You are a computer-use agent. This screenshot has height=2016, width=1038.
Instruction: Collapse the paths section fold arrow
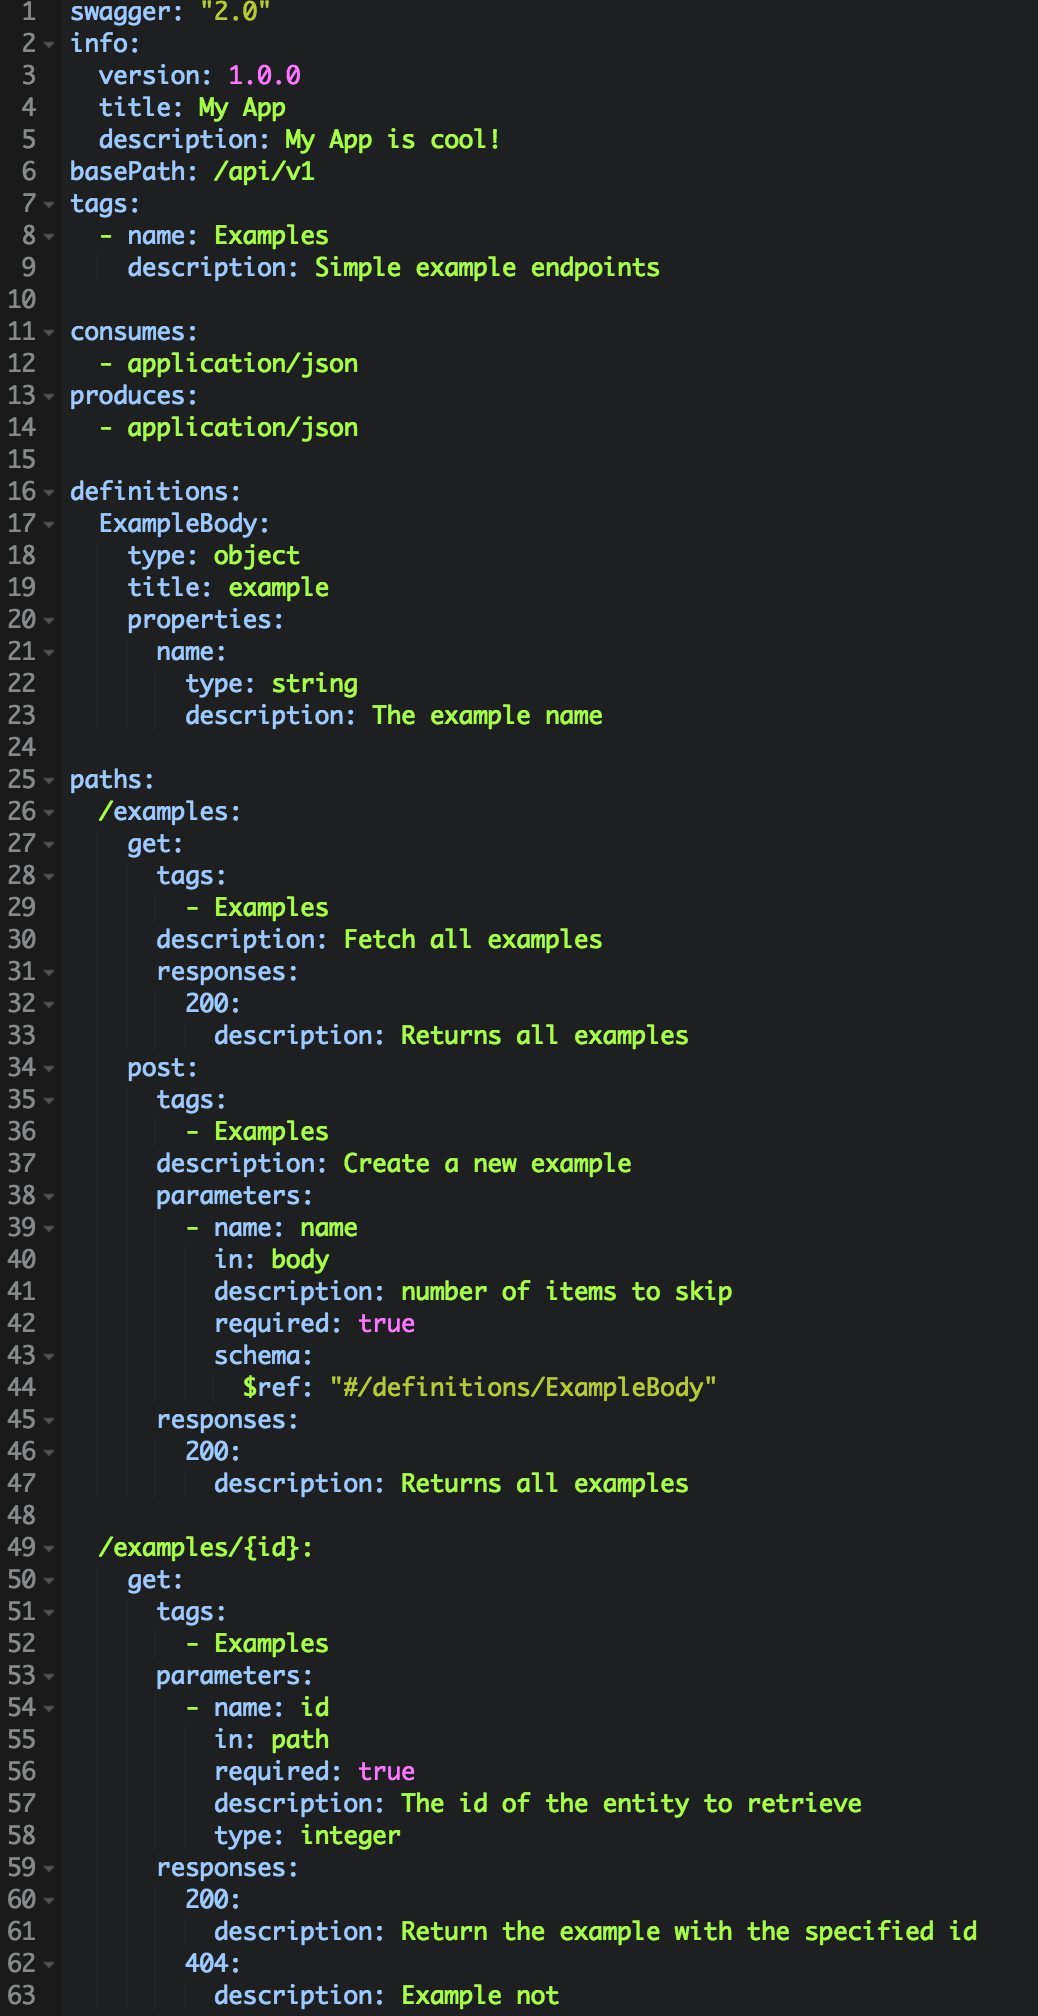[49, 780]
